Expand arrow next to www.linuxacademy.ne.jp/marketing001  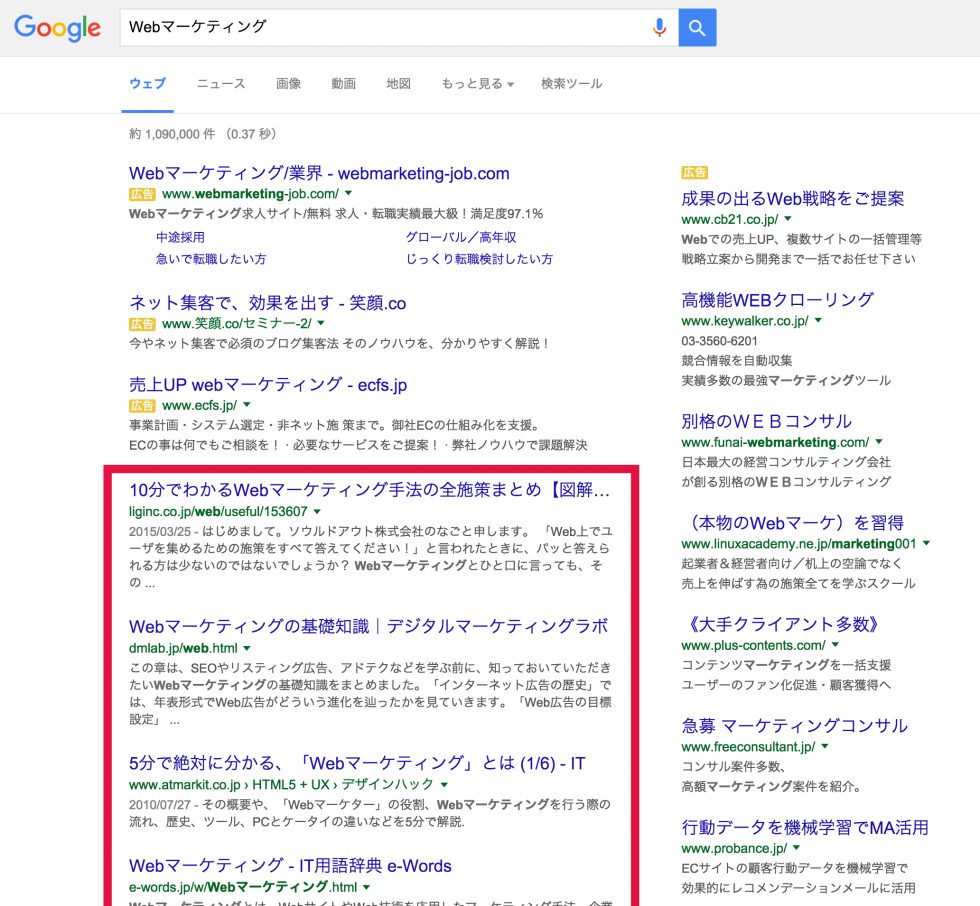[x=926, y=543]
